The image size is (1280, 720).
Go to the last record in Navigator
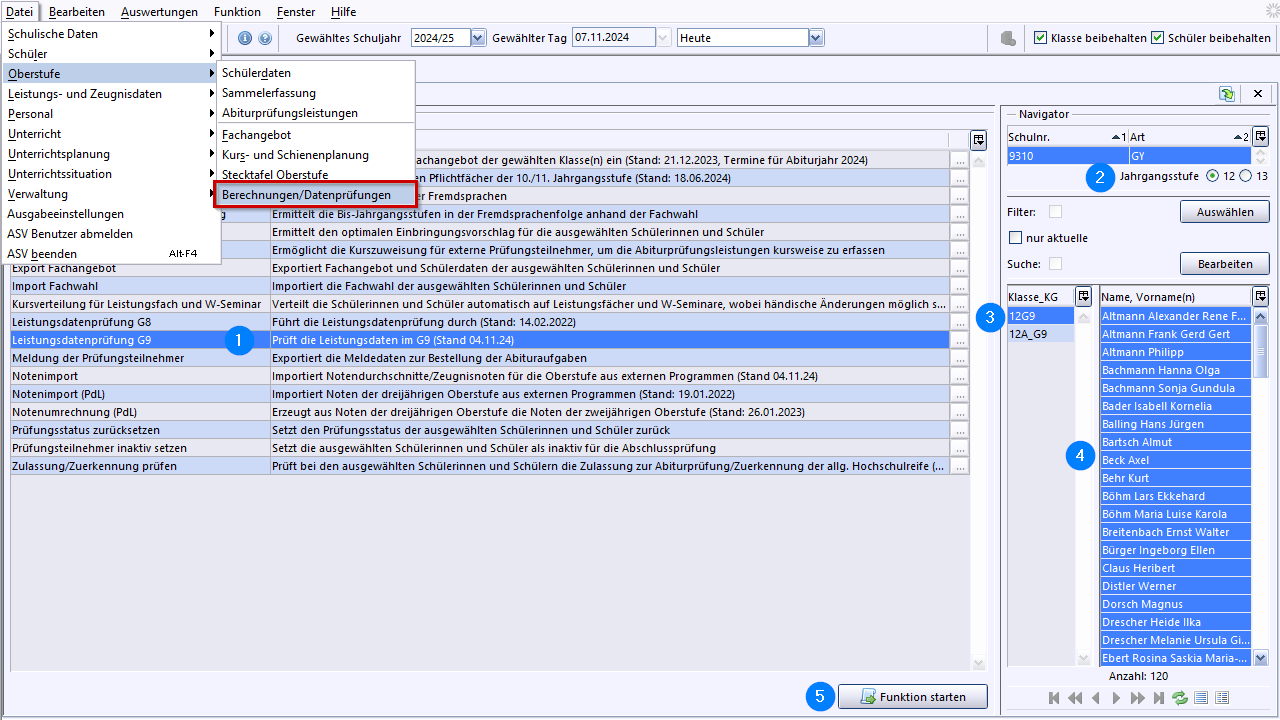1159,698
